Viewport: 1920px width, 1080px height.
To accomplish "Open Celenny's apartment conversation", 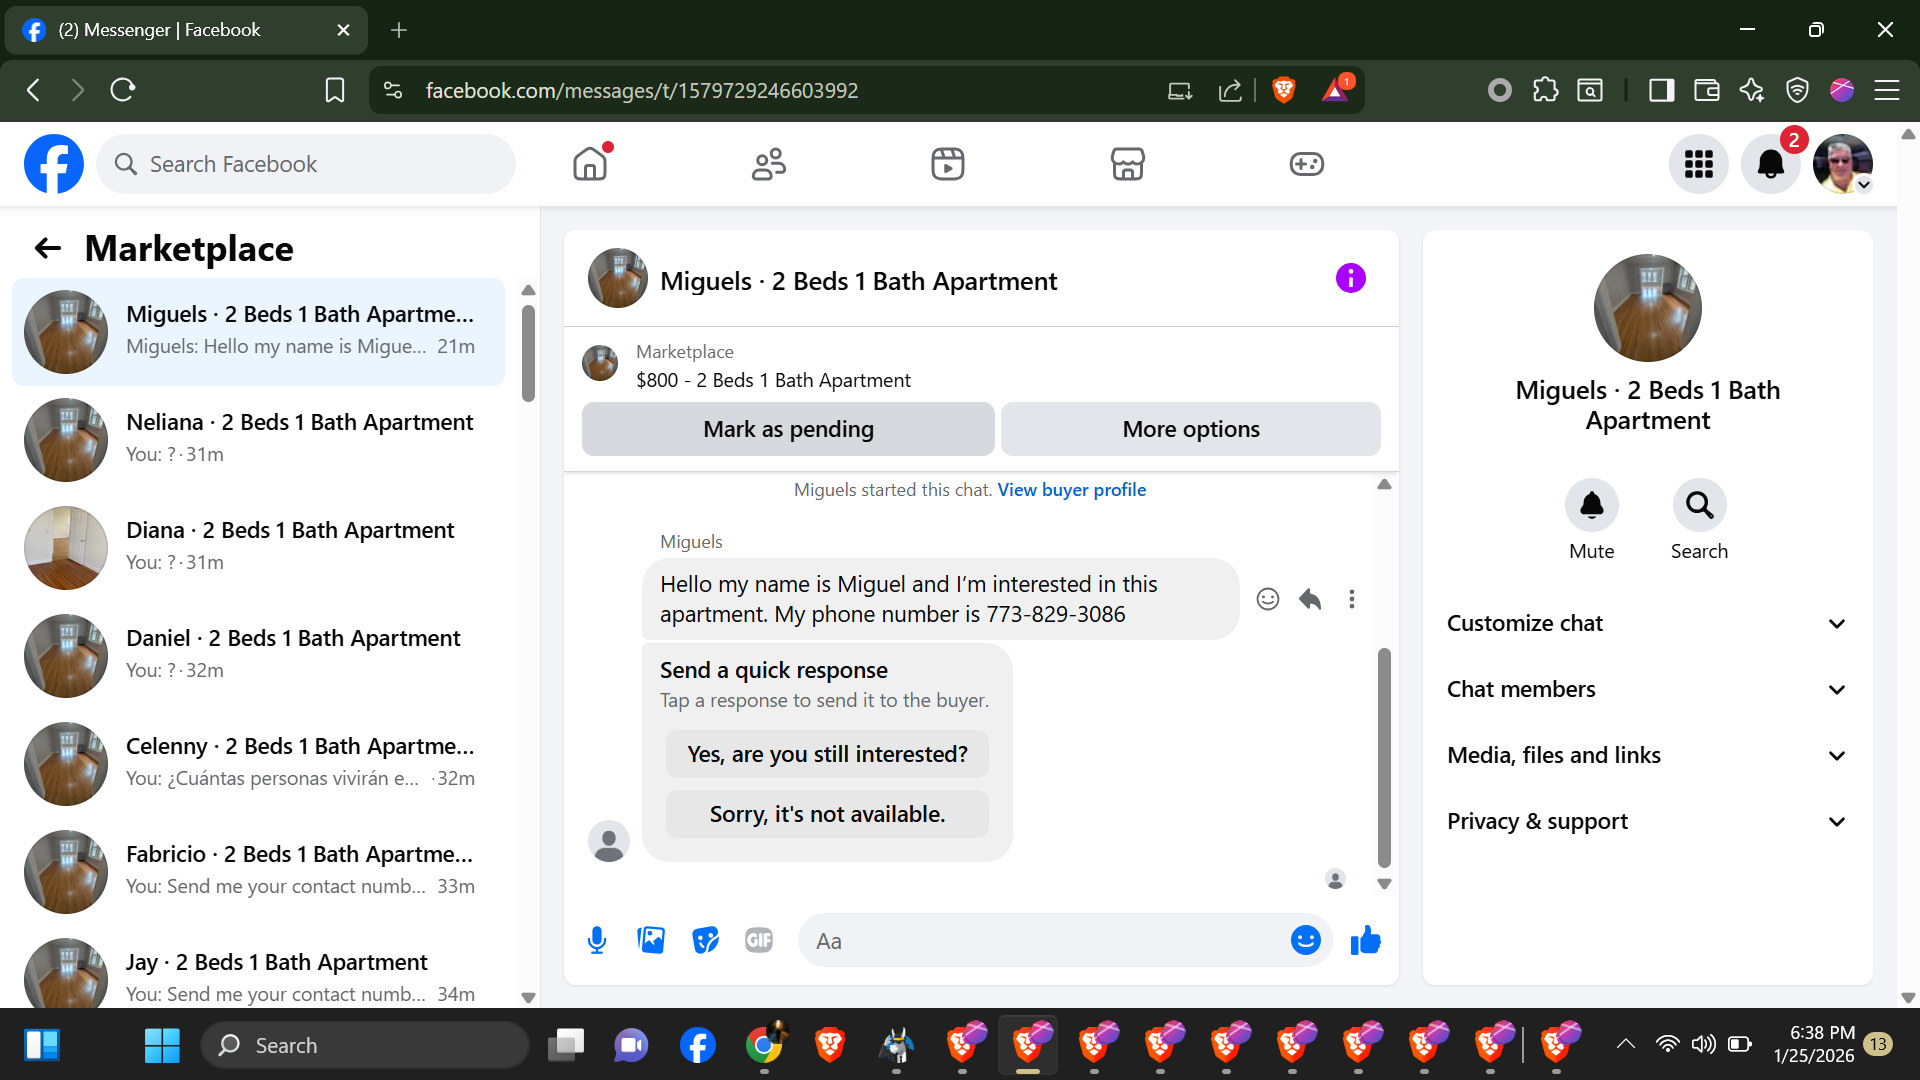I will 258,763.
